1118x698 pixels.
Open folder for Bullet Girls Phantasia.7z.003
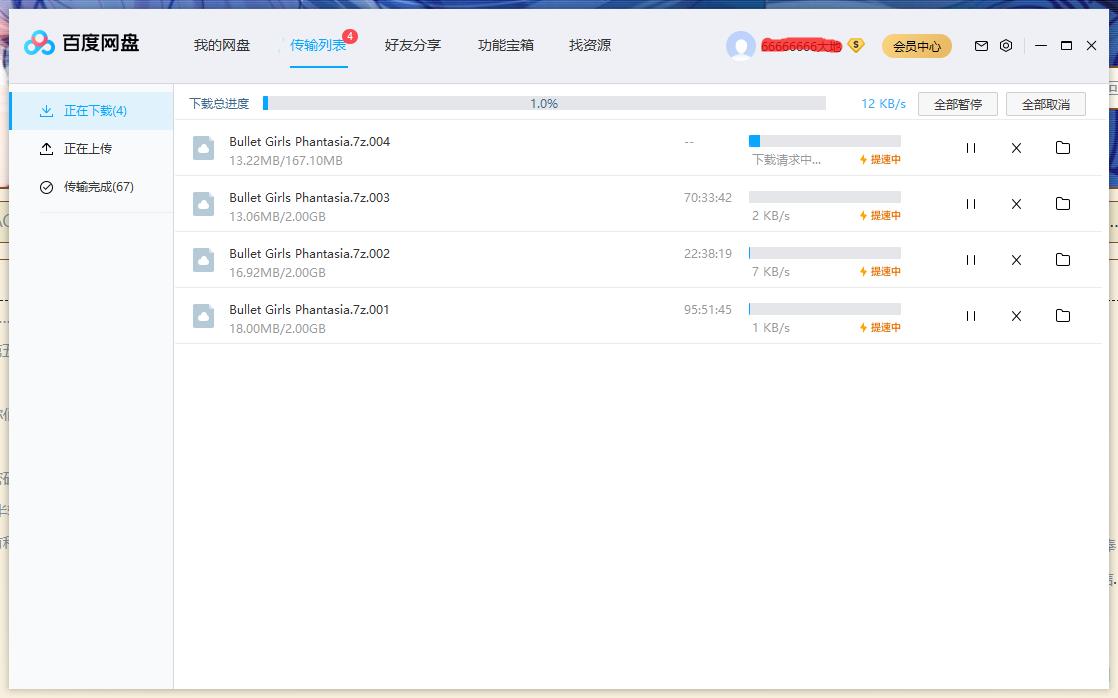coord(1062,203)
